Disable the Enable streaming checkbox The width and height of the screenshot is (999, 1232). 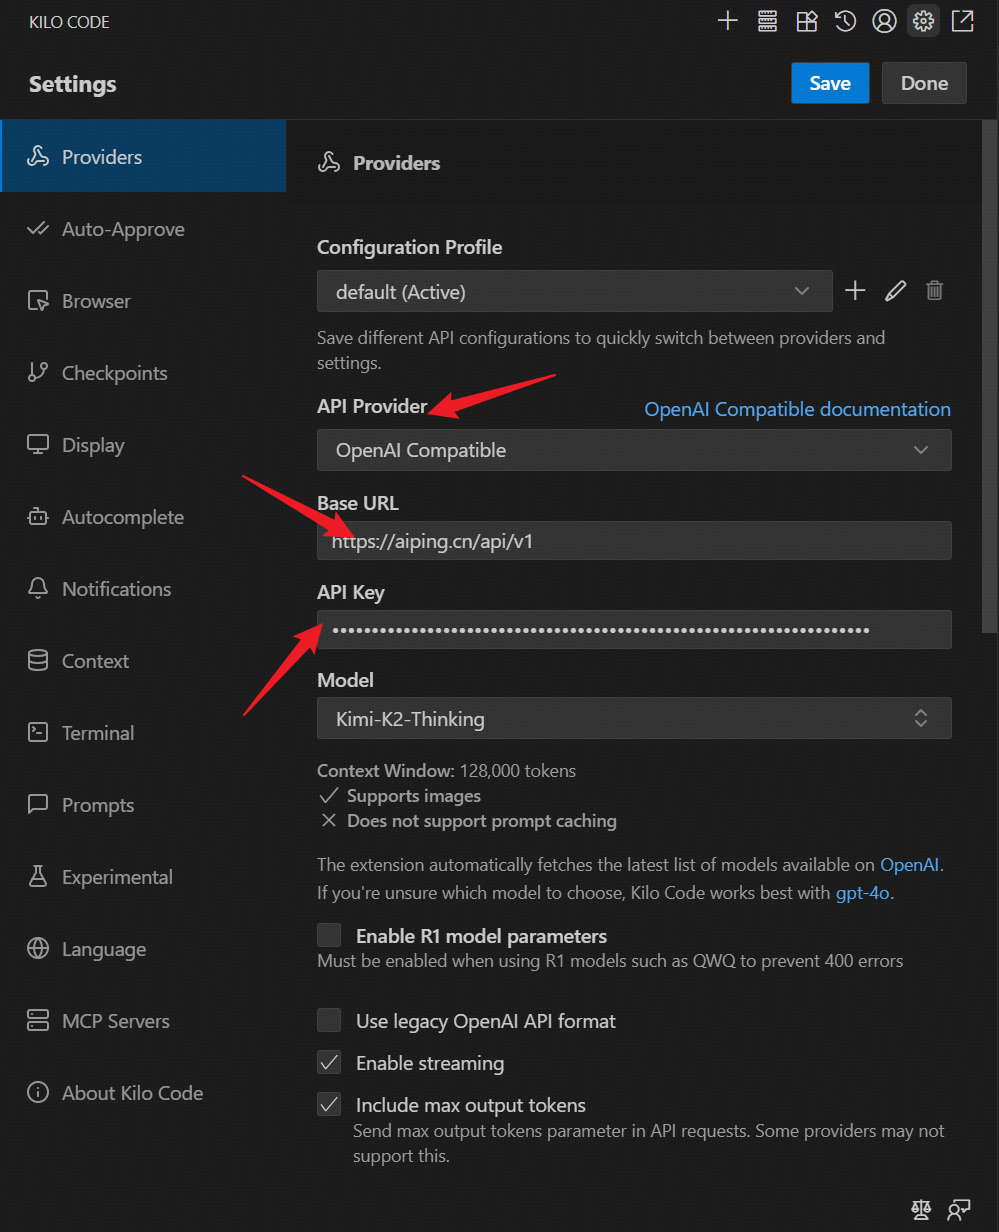pyautogui.click(x=329, y=1063)
